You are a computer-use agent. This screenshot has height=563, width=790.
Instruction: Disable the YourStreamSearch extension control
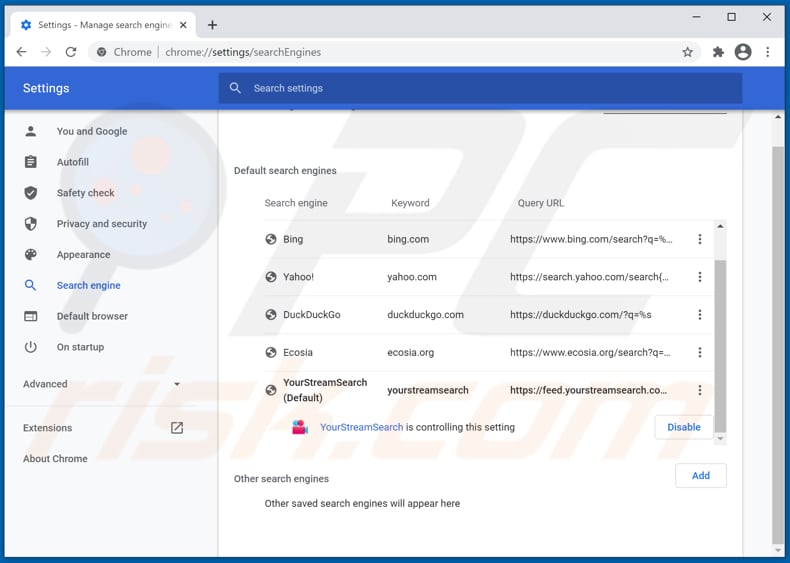pyautogui.click(x=684, y=427)
